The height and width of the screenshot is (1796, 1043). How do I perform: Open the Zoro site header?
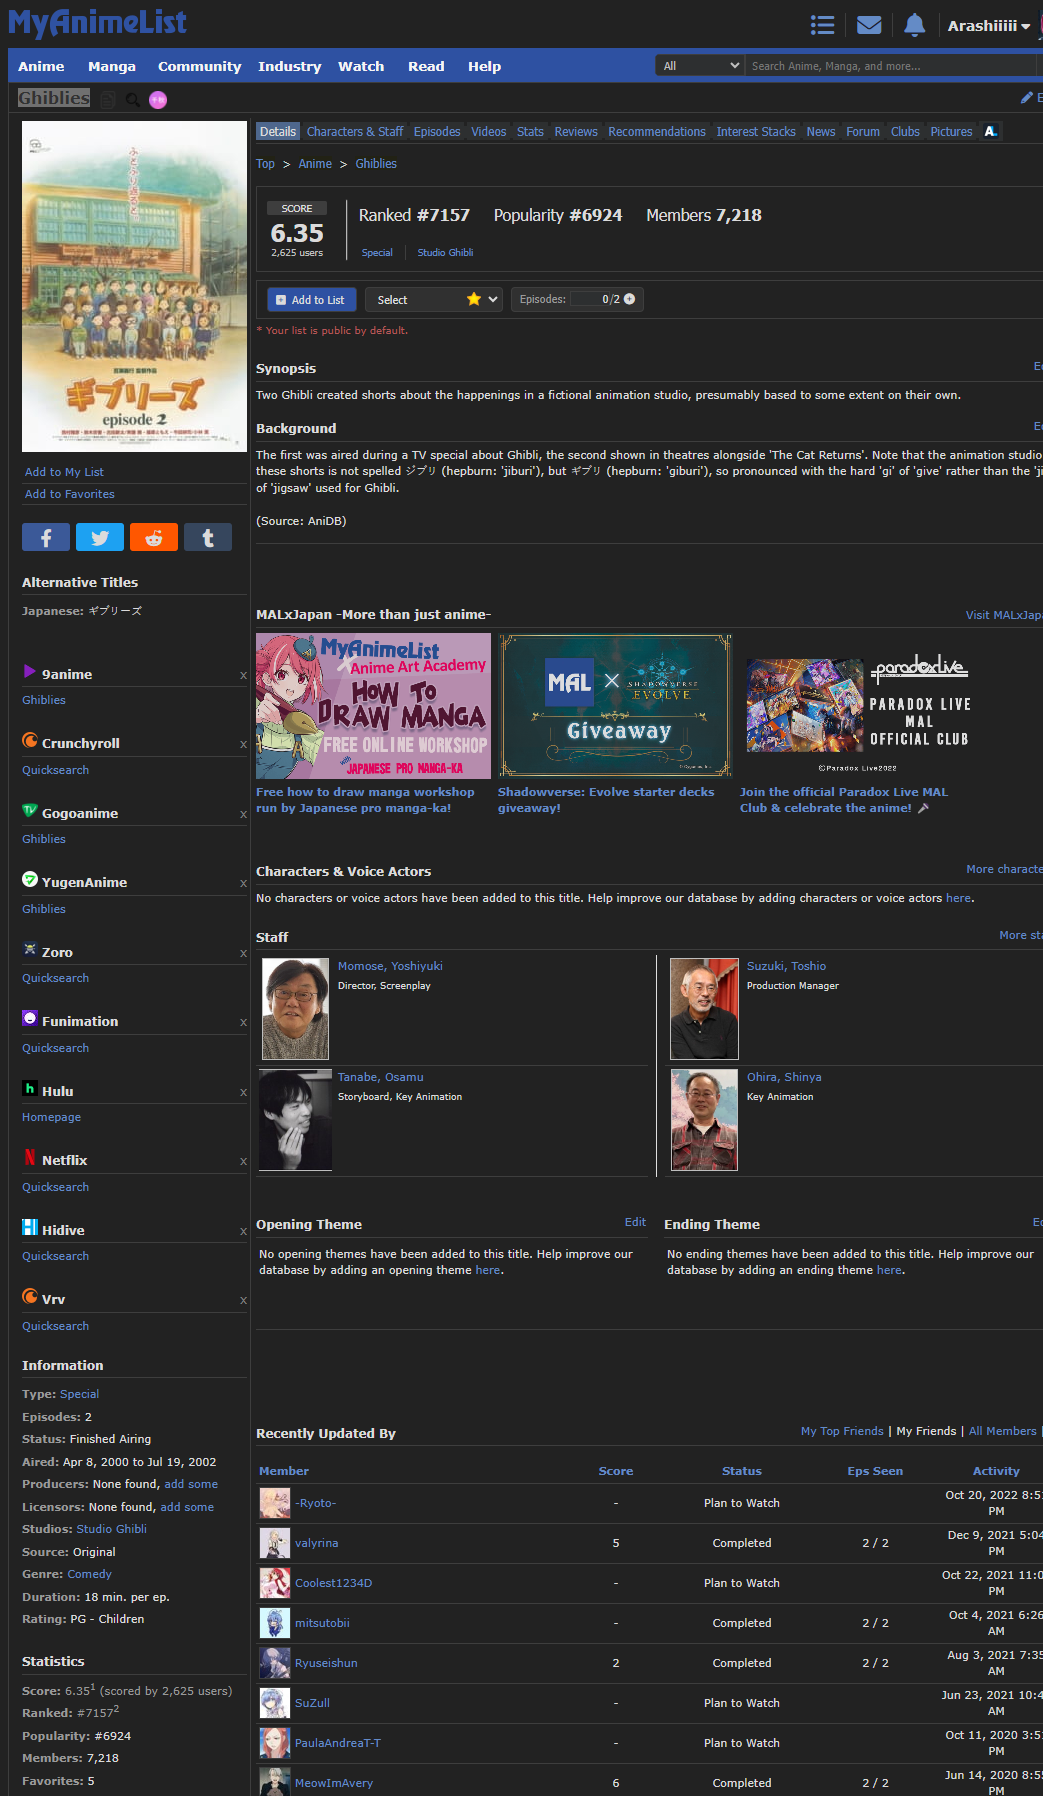tap(56, 952)
